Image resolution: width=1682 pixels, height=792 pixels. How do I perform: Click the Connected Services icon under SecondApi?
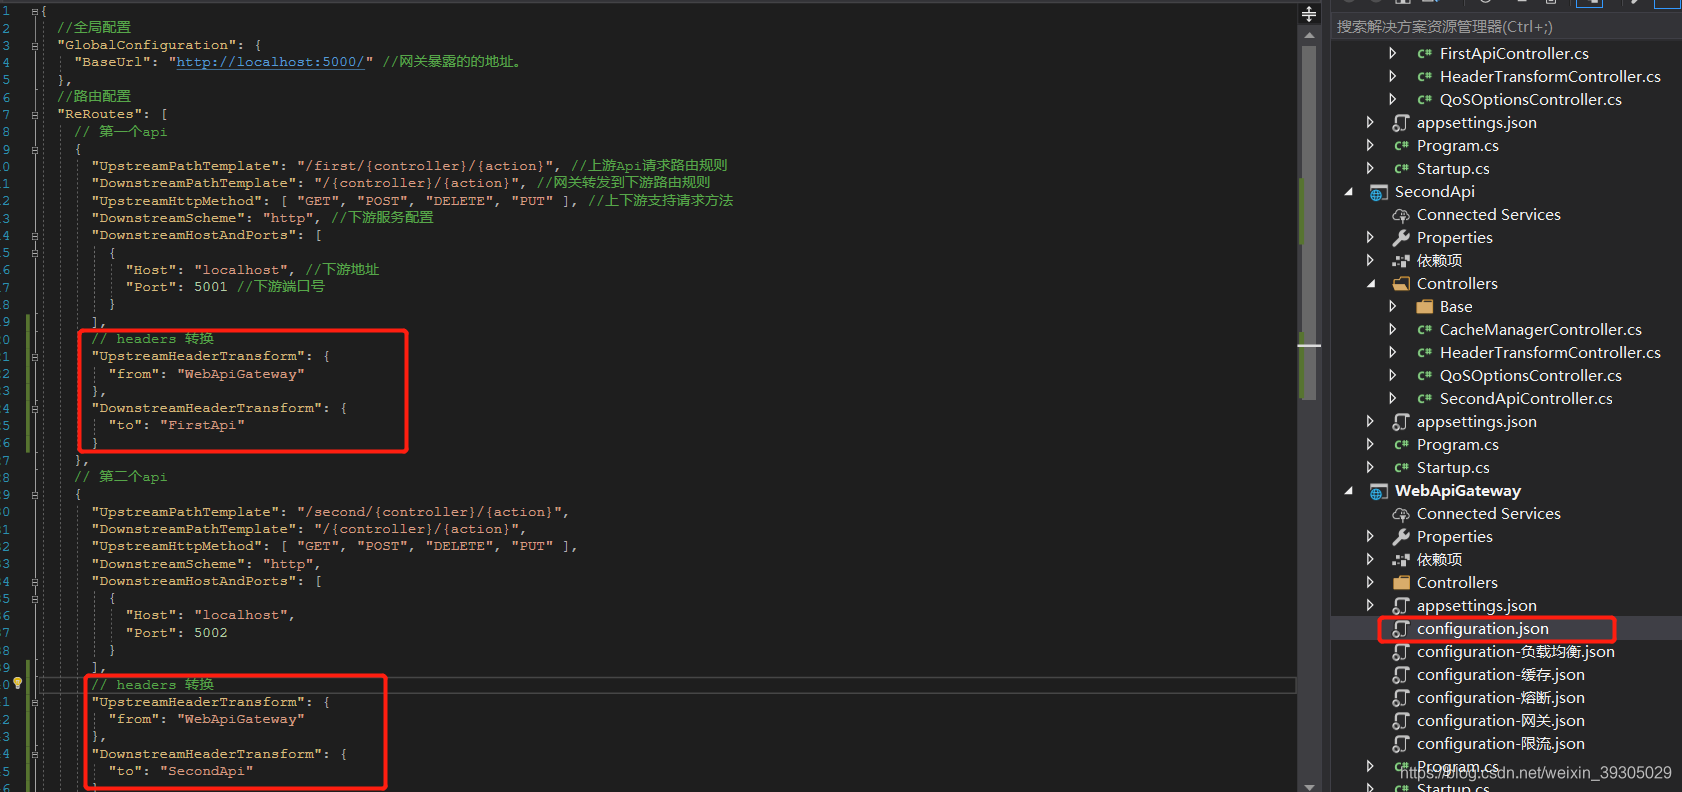pos(1401,215)
